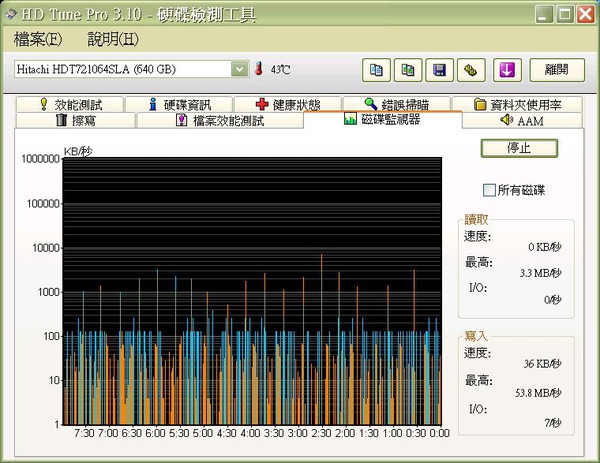Click the 7:30 time axis label
The image size is (600, 463).
tap(84, 433)
